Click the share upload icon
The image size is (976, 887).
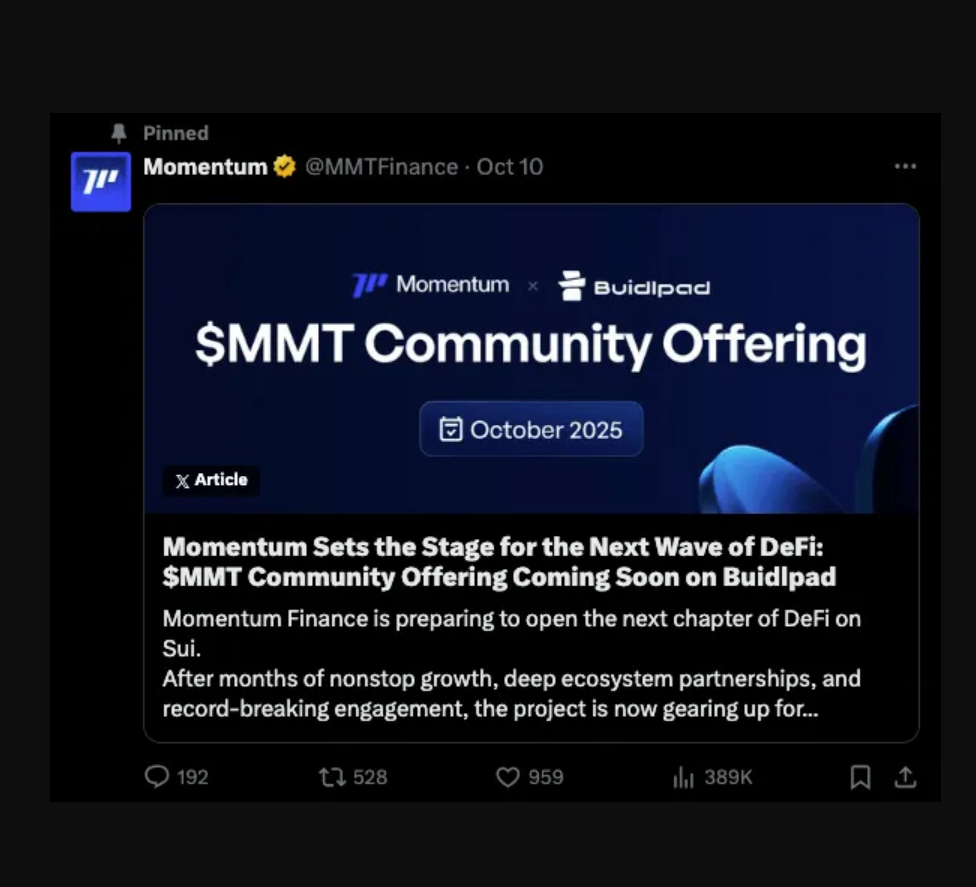point(905,777)
